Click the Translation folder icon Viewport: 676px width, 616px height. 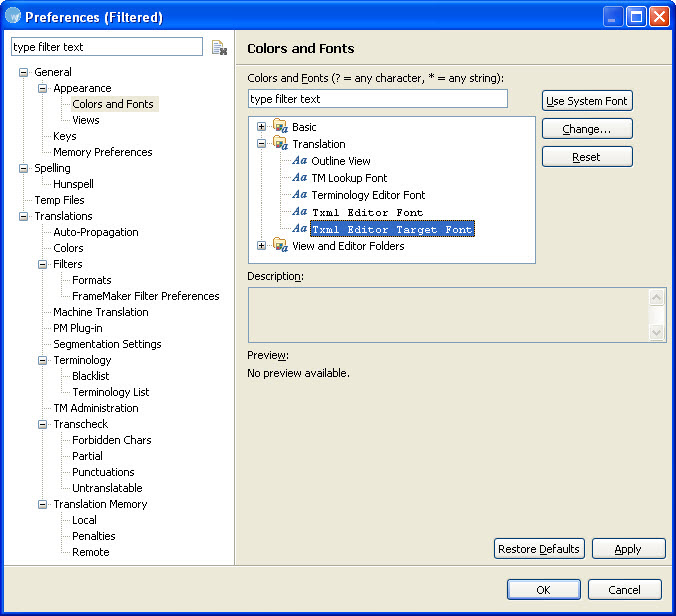pyautogui.click(x=280, y=144)
